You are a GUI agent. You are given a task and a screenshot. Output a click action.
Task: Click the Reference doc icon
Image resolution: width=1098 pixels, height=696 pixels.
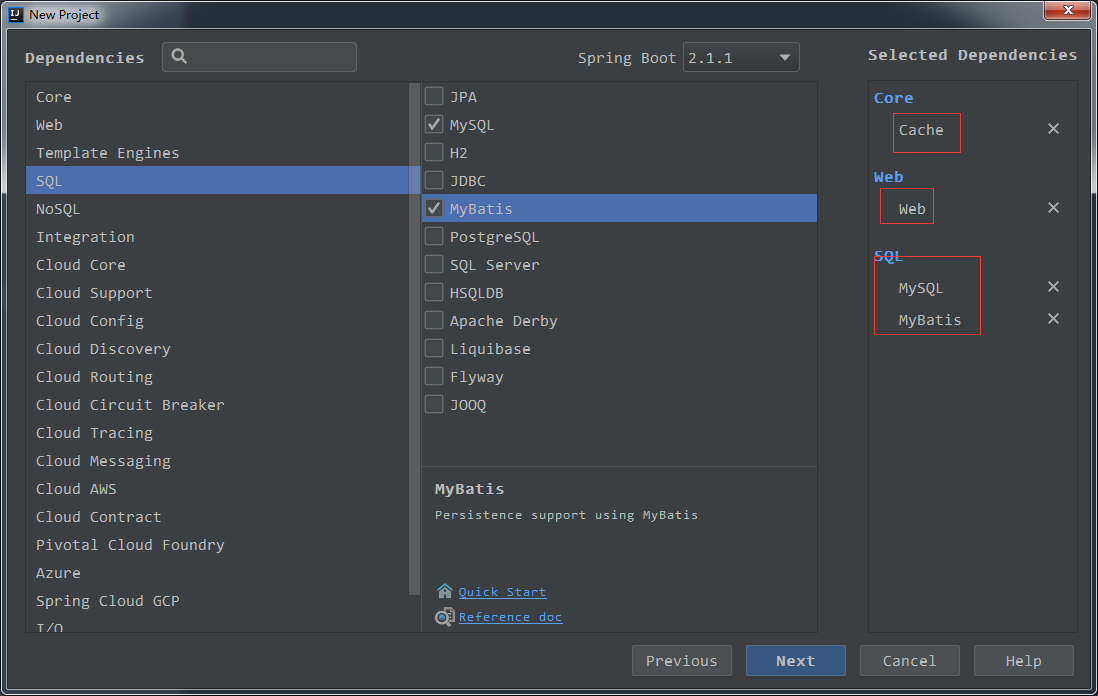[445, 617]
